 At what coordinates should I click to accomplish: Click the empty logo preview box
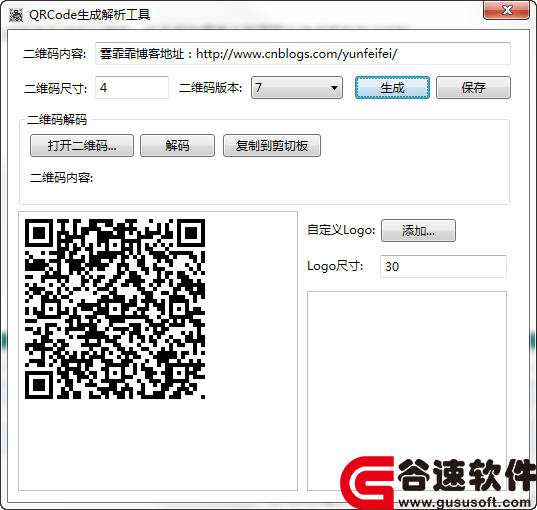(407, 391)
